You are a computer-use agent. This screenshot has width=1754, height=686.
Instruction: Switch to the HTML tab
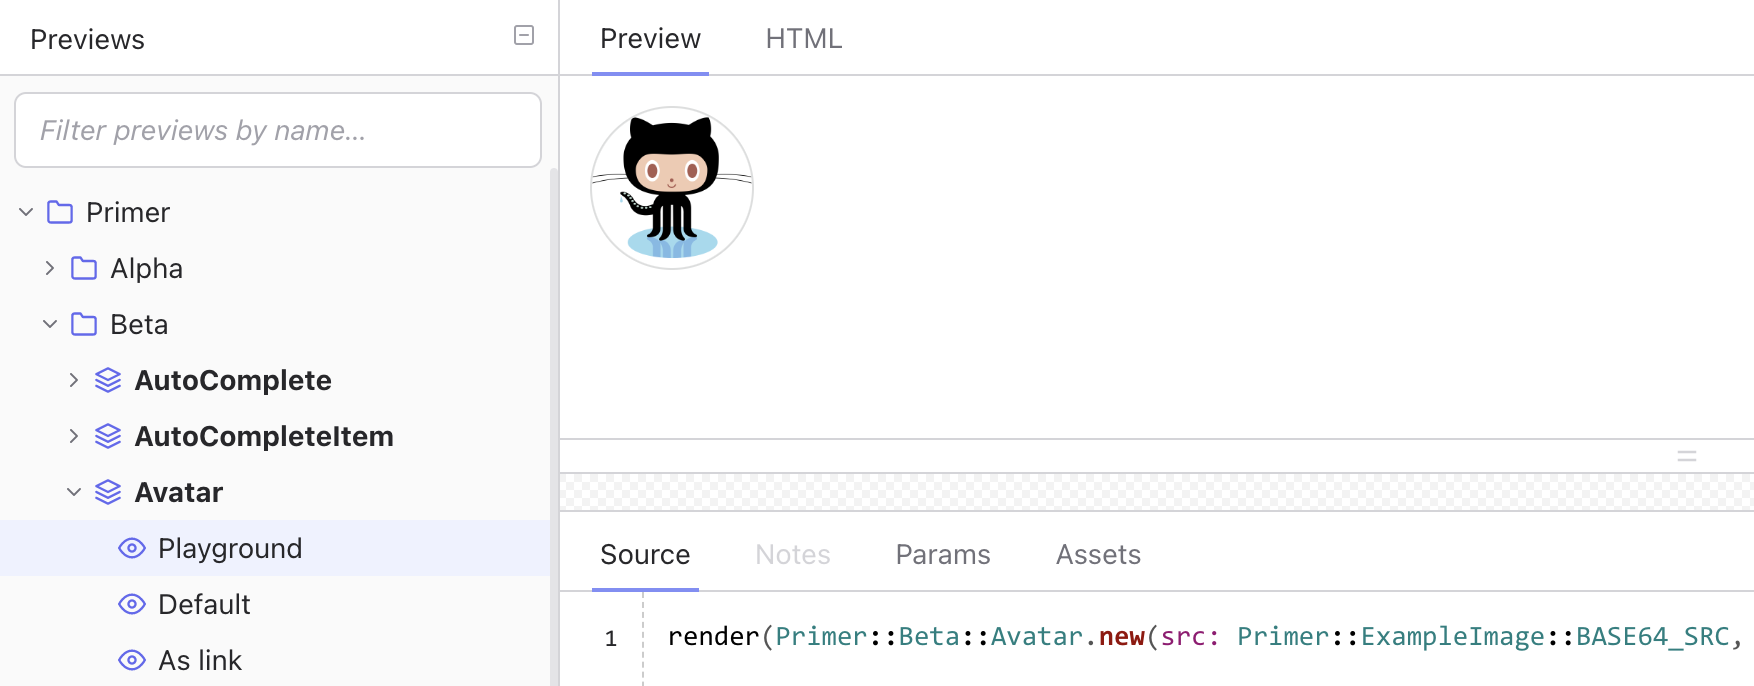point(804,39)
